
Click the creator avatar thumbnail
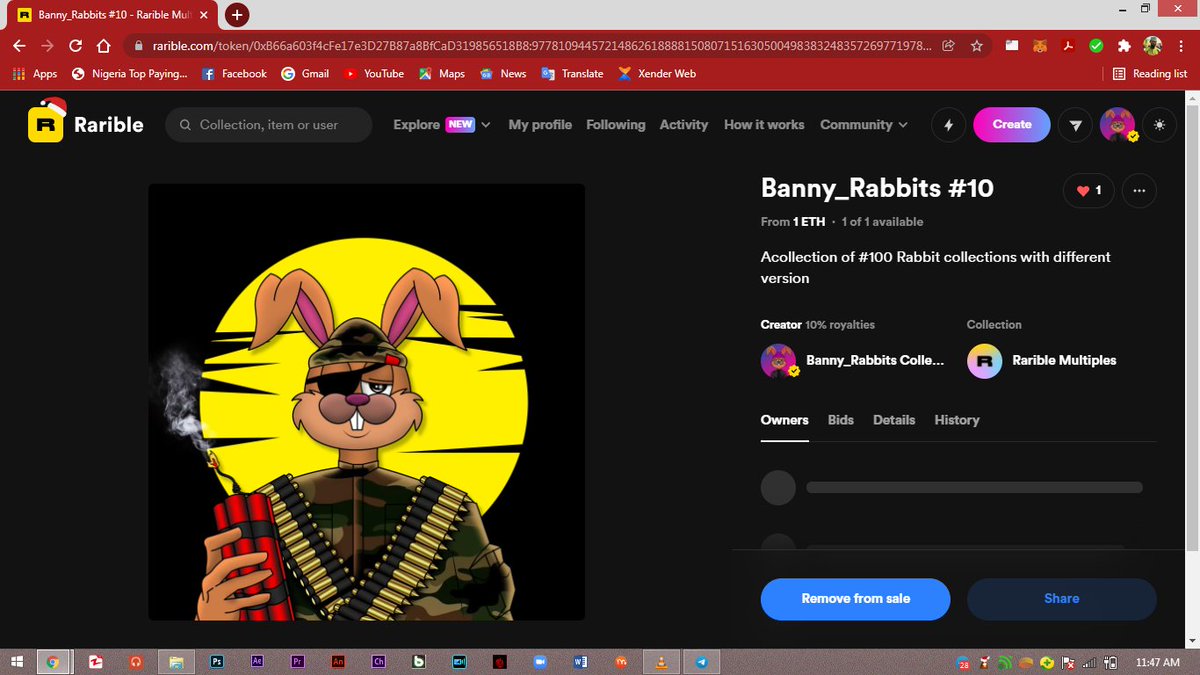pyautogui.click(x=779, y=361)
